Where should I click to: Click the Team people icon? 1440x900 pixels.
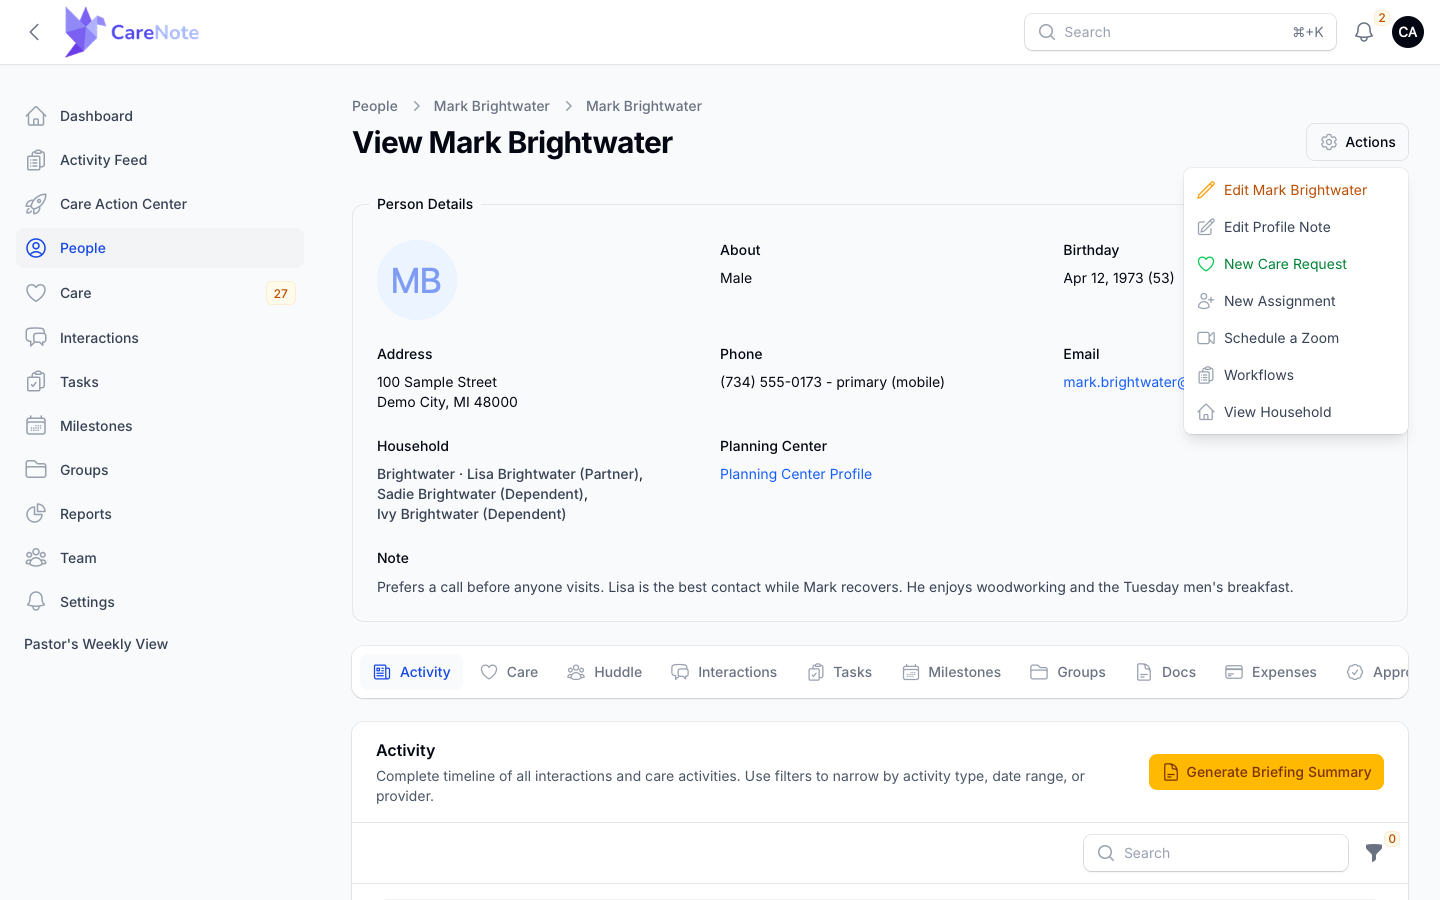pos(36,558)
